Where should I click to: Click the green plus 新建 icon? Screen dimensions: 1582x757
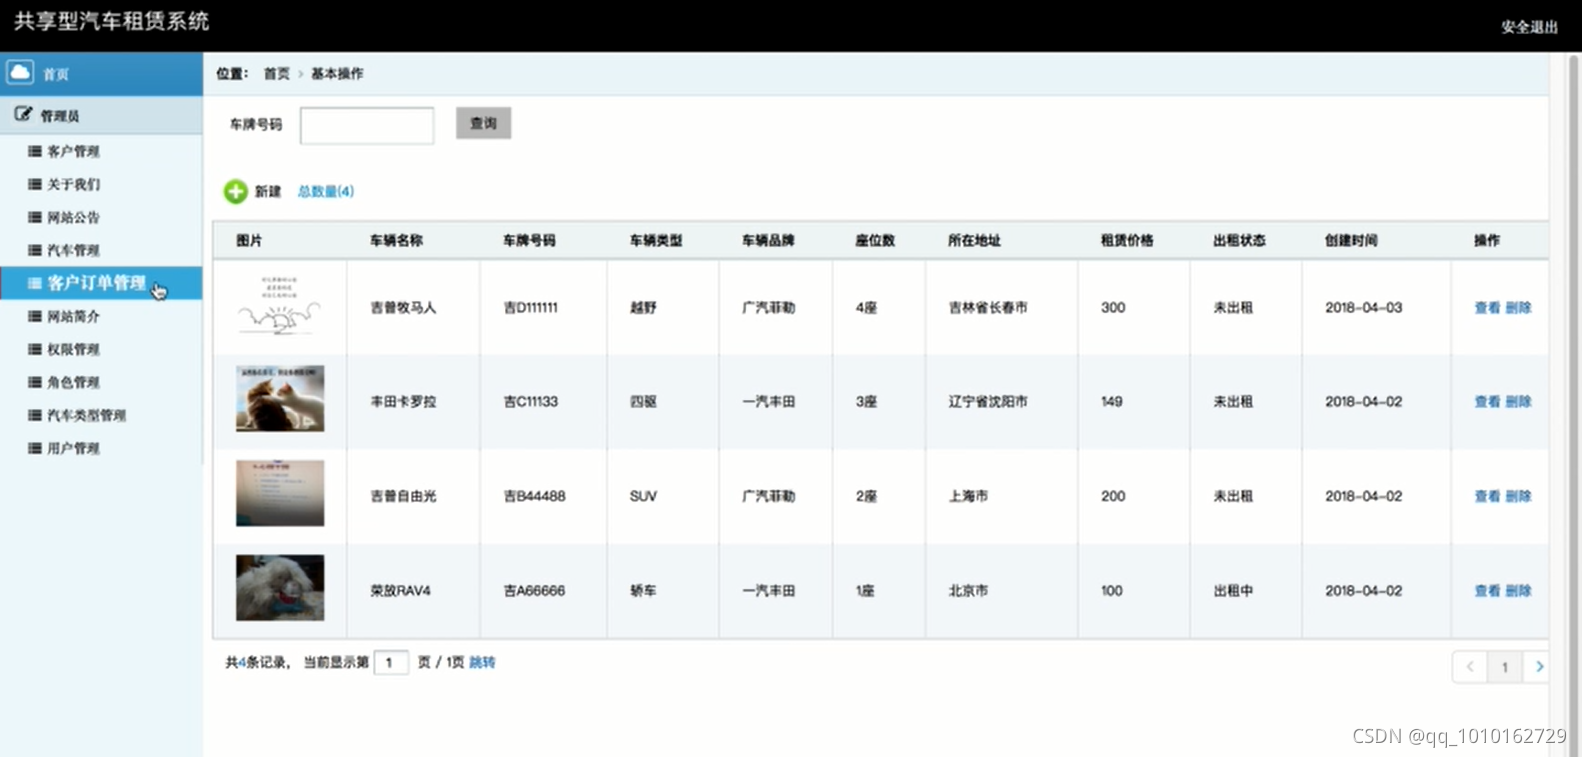click(235, 191)
